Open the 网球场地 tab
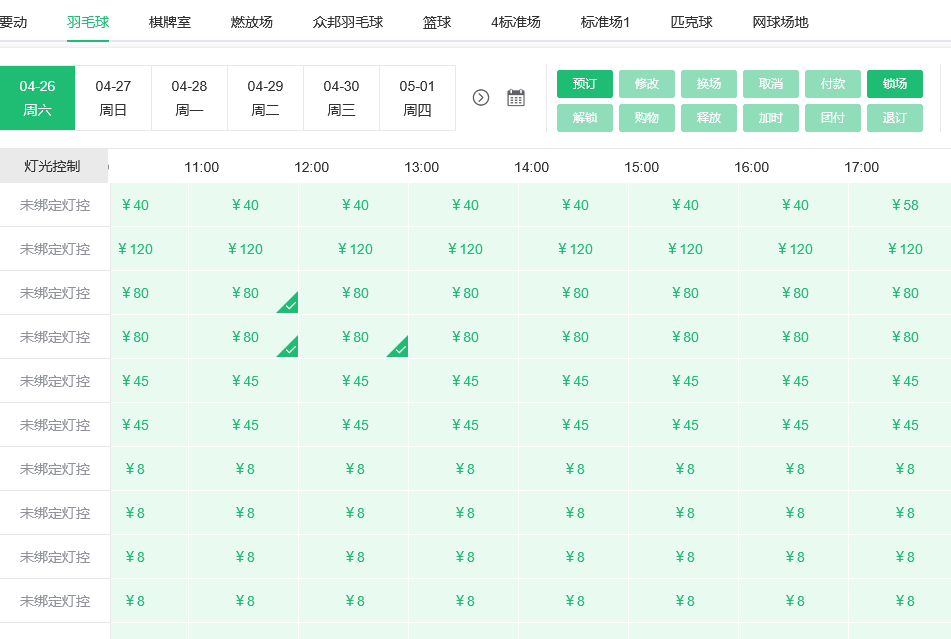 [781, 22]
